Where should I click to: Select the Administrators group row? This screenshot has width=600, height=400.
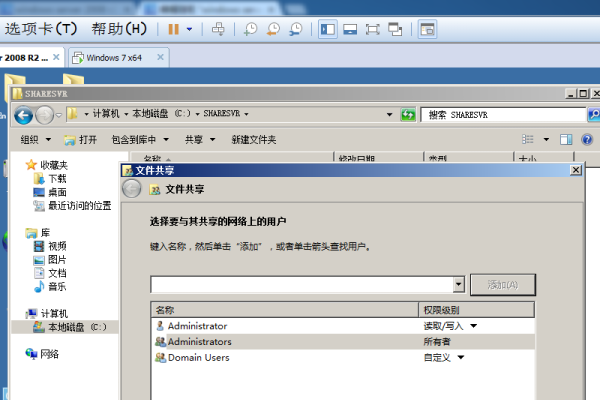click(x=343, y=342)
